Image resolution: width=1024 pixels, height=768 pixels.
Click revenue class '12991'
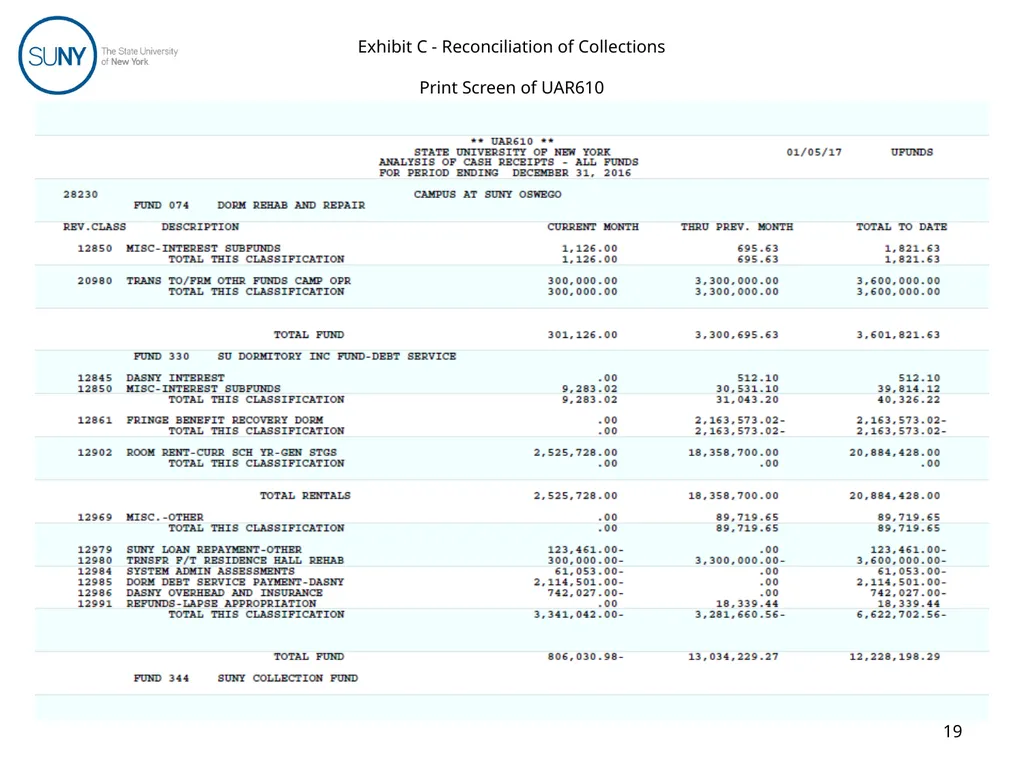[95, 603]
